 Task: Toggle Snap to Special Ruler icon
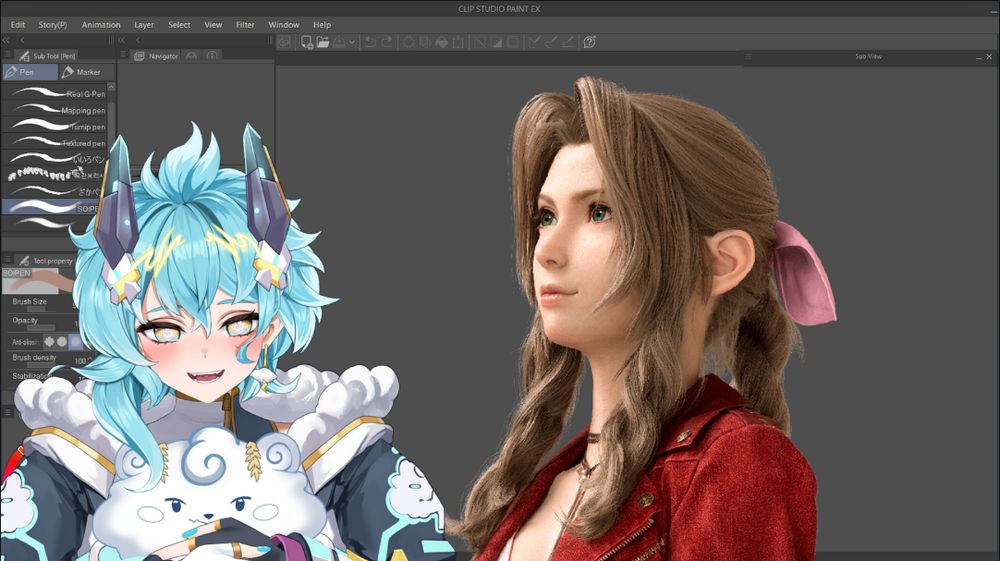[551, 42]
